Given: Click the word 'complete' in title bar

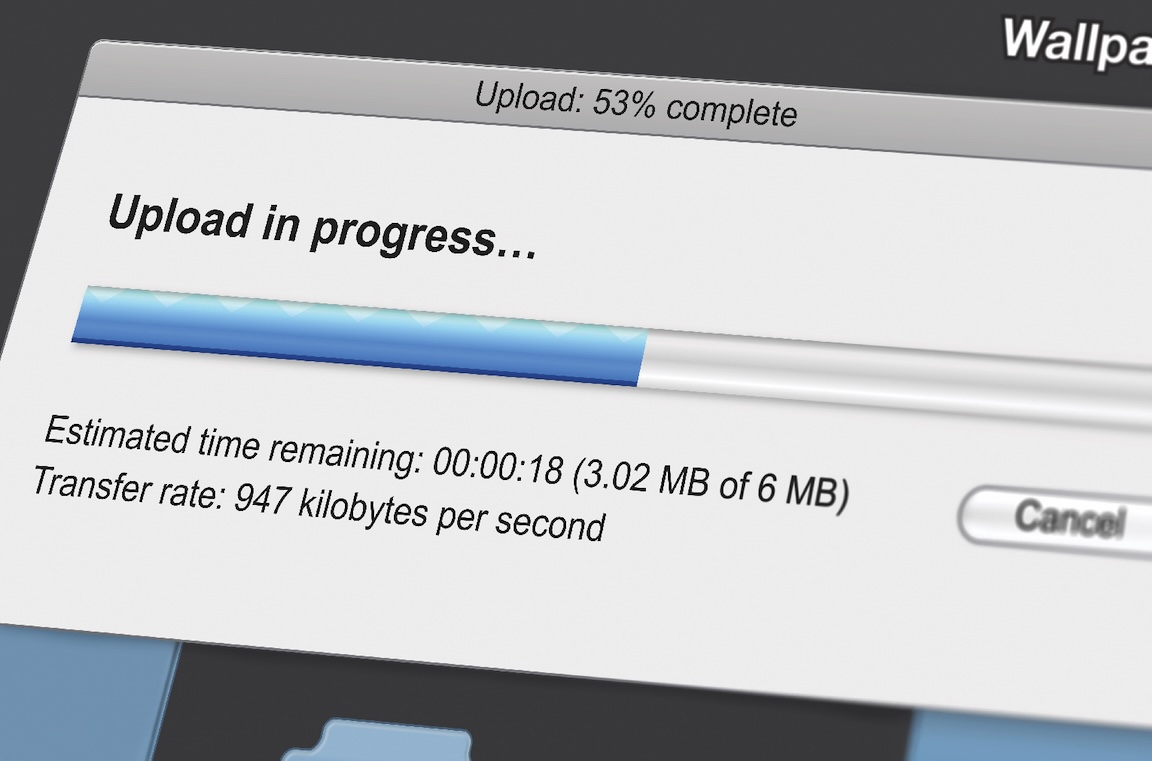Looking at the screenshot, I should pyautogui.click(x=731, y=112).
